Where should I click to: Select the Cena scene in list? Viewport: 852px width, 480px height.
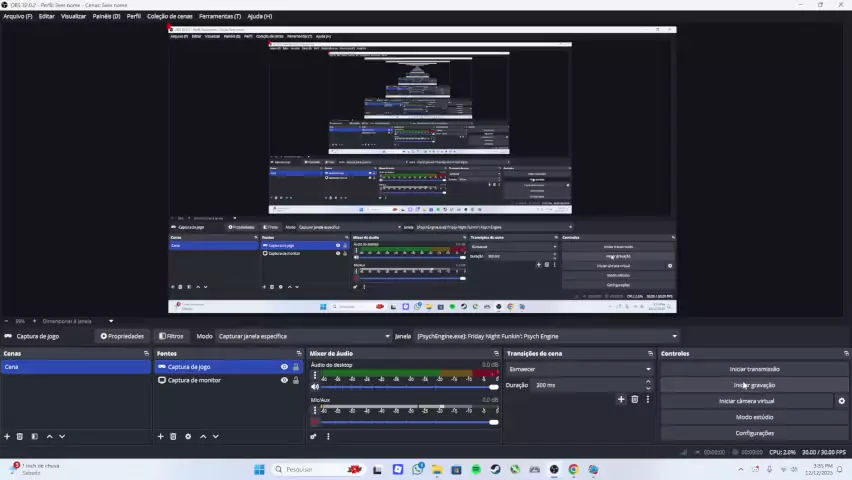click(75, 367)
